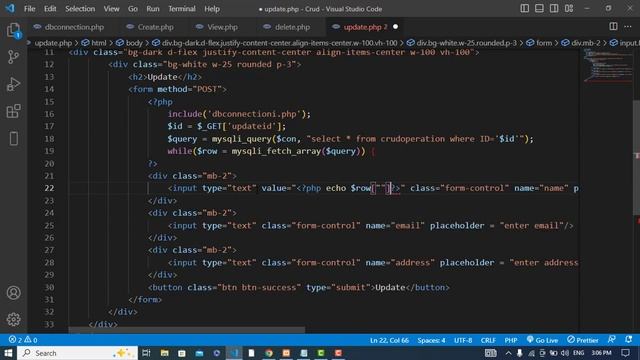Image resolution: width=640 pixels, height=360 pixels.
Task: Change the PHP language mode
Action: [x=511, y=340]
